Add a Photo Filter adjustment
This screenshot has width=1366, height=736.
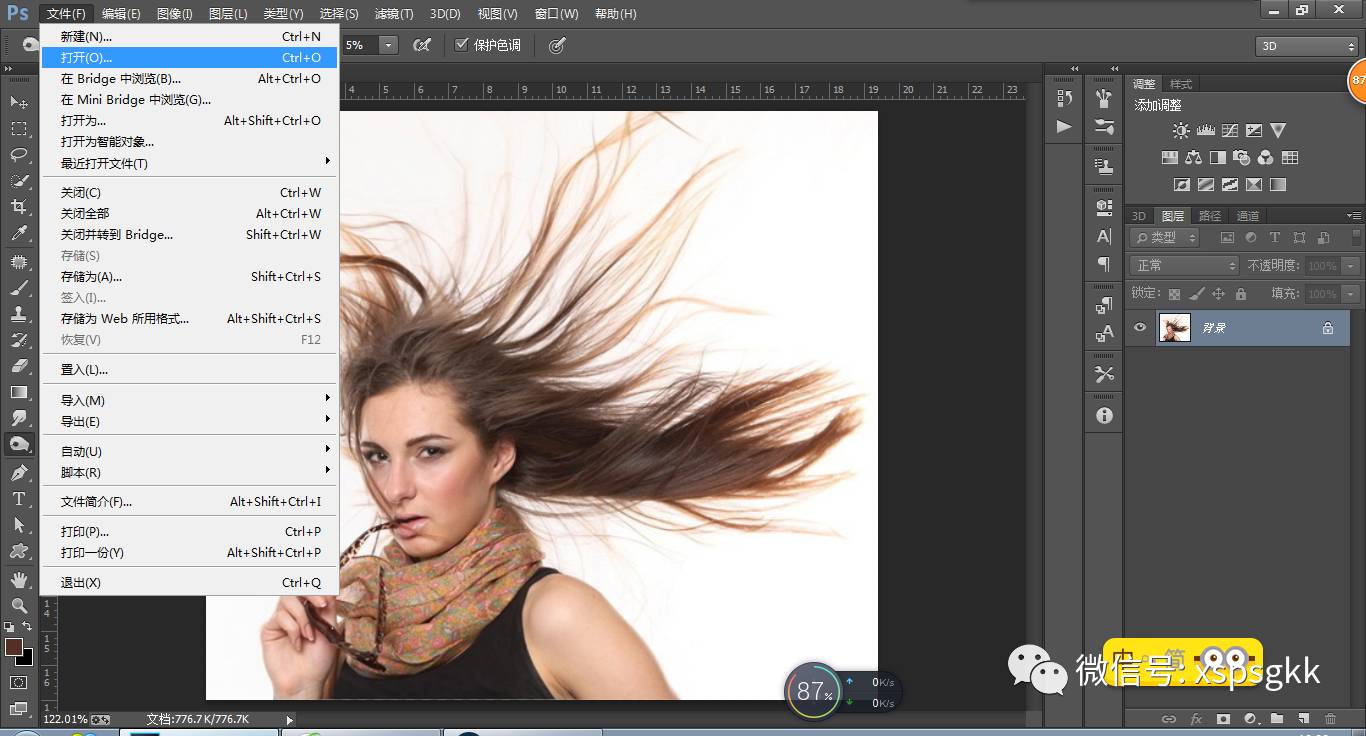tap(1241, 158)
